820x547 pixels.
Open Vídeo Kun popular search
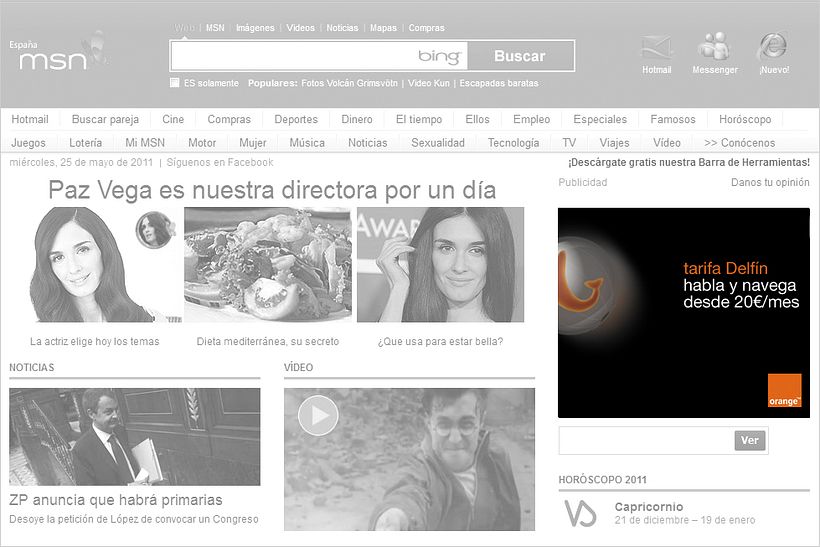click(x=429, y=83)
